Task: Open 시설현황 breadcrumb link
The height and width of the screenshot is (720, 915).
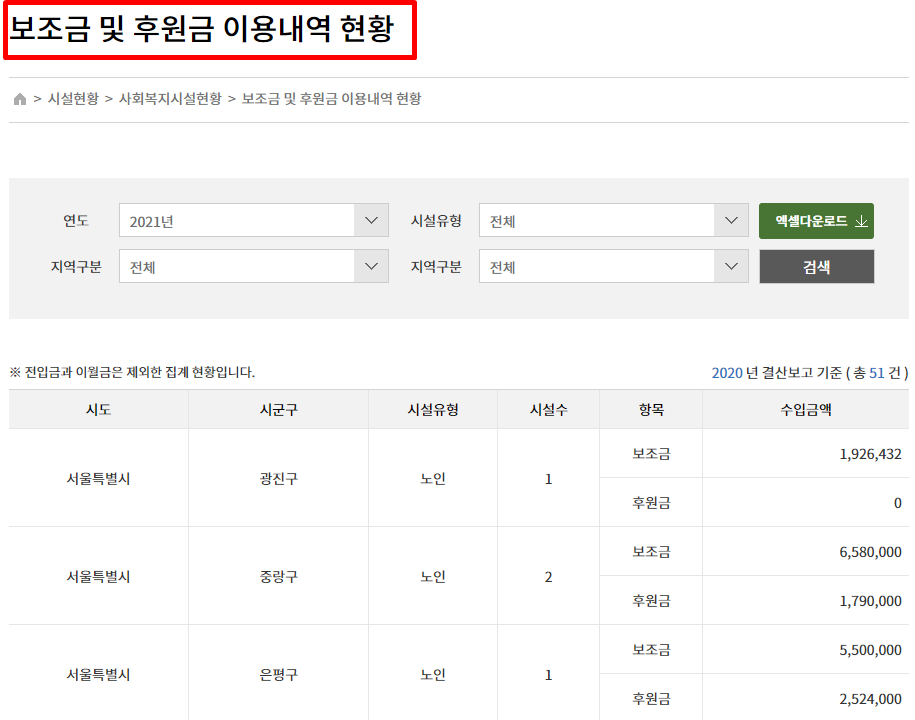Action: [x=73, y=99]
